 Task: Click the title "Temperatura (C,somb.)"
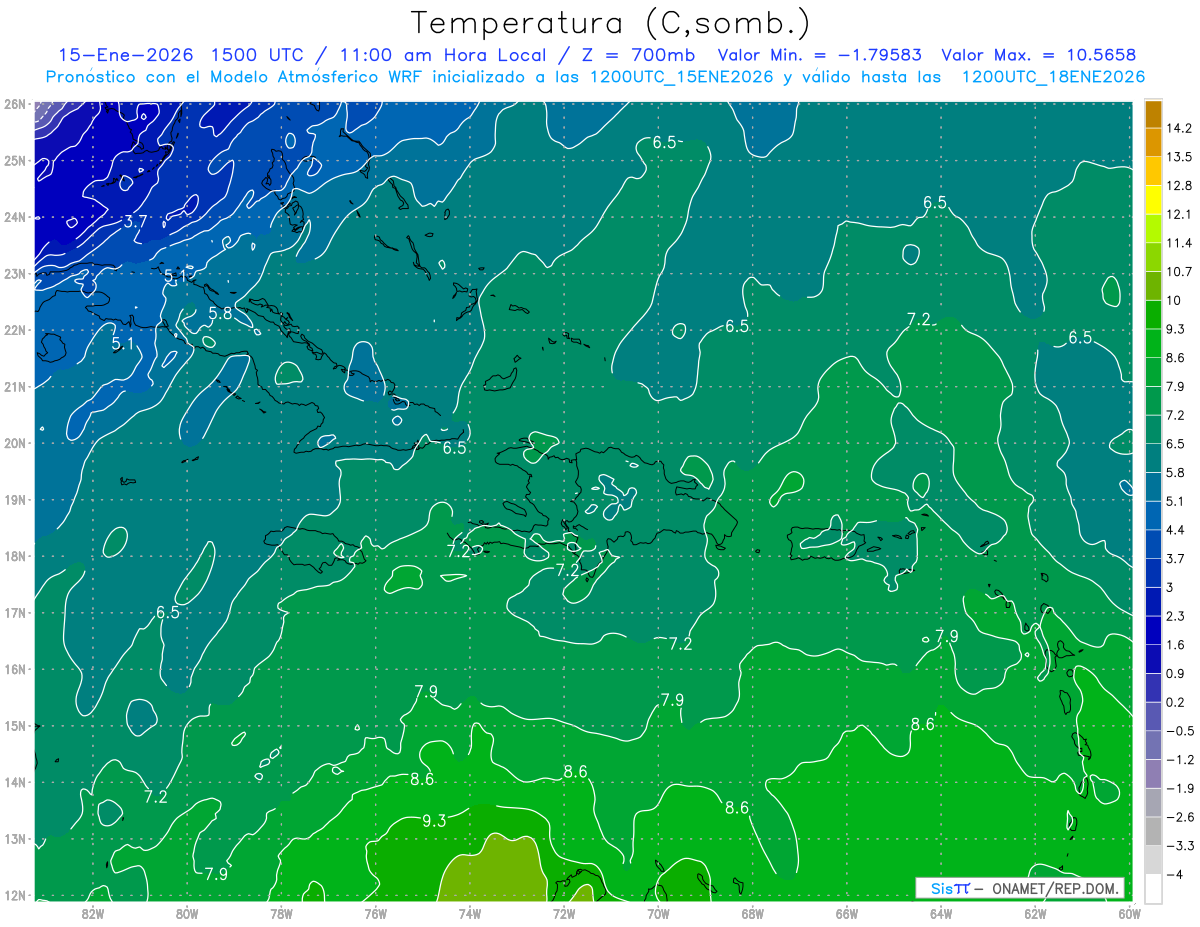[x=611, y=23]
